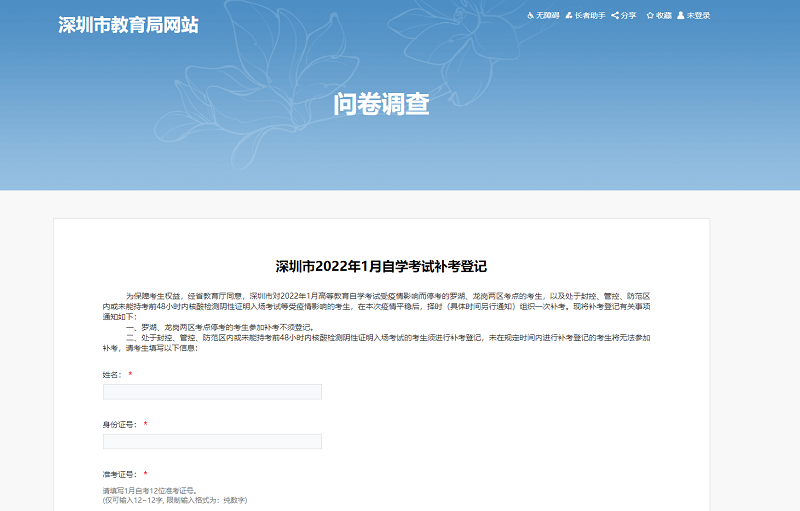The image size is (800, 511).
Task: Click the form title 深圳市2022年1月自学考试补考登记
Action: [x=381, y=266]
